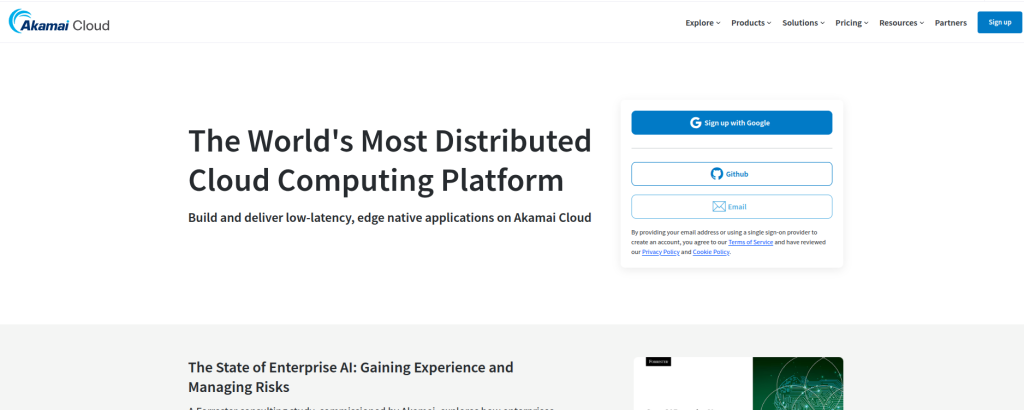Click the GitHub octocat icon

(x=717, y=174)
